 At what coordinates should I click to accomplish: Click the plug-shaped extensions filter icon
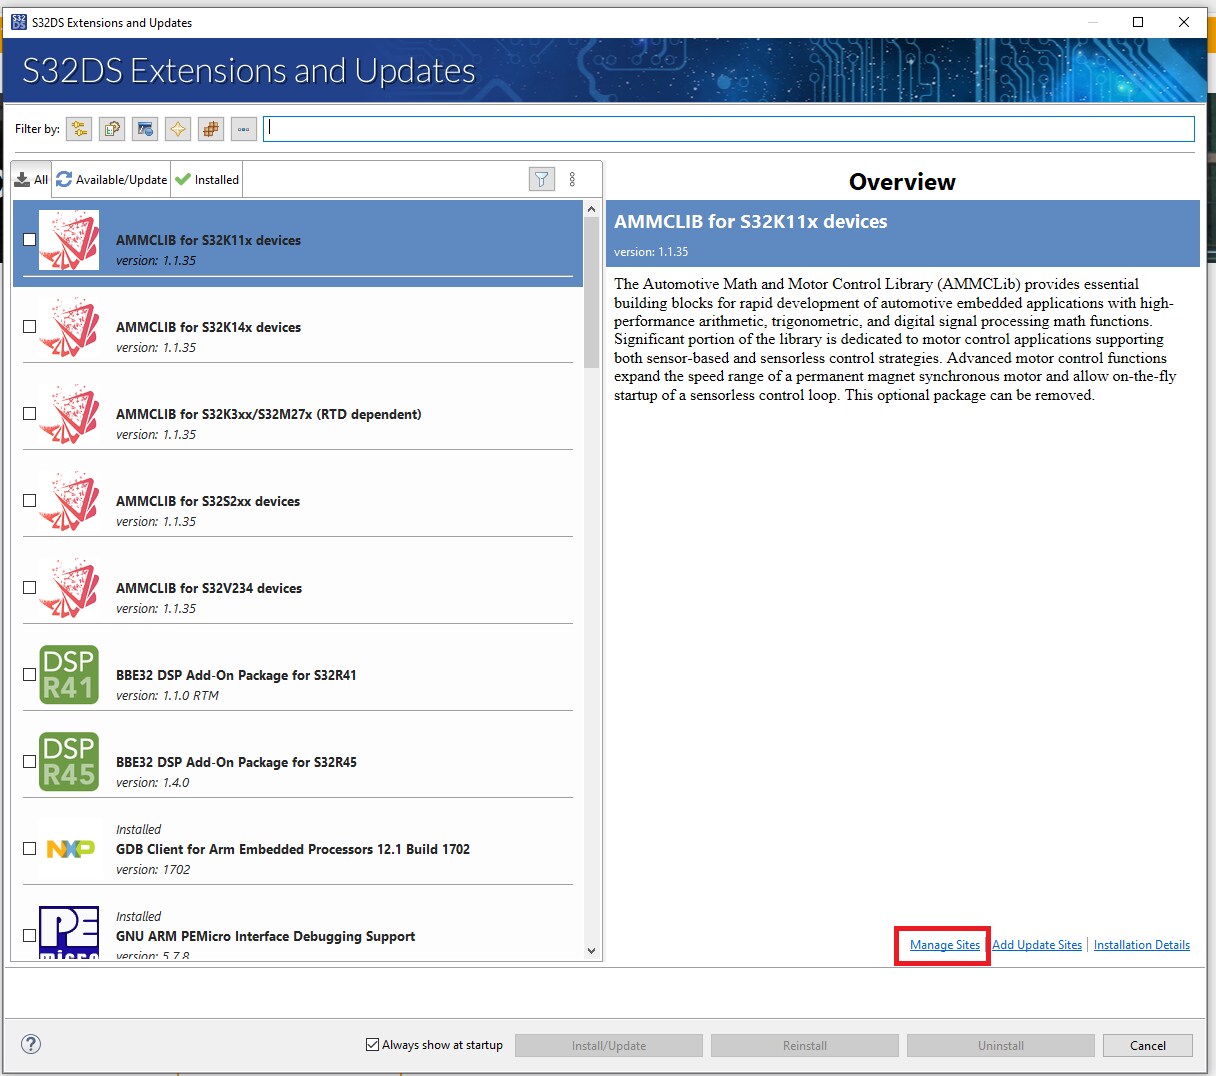(79, 128)
